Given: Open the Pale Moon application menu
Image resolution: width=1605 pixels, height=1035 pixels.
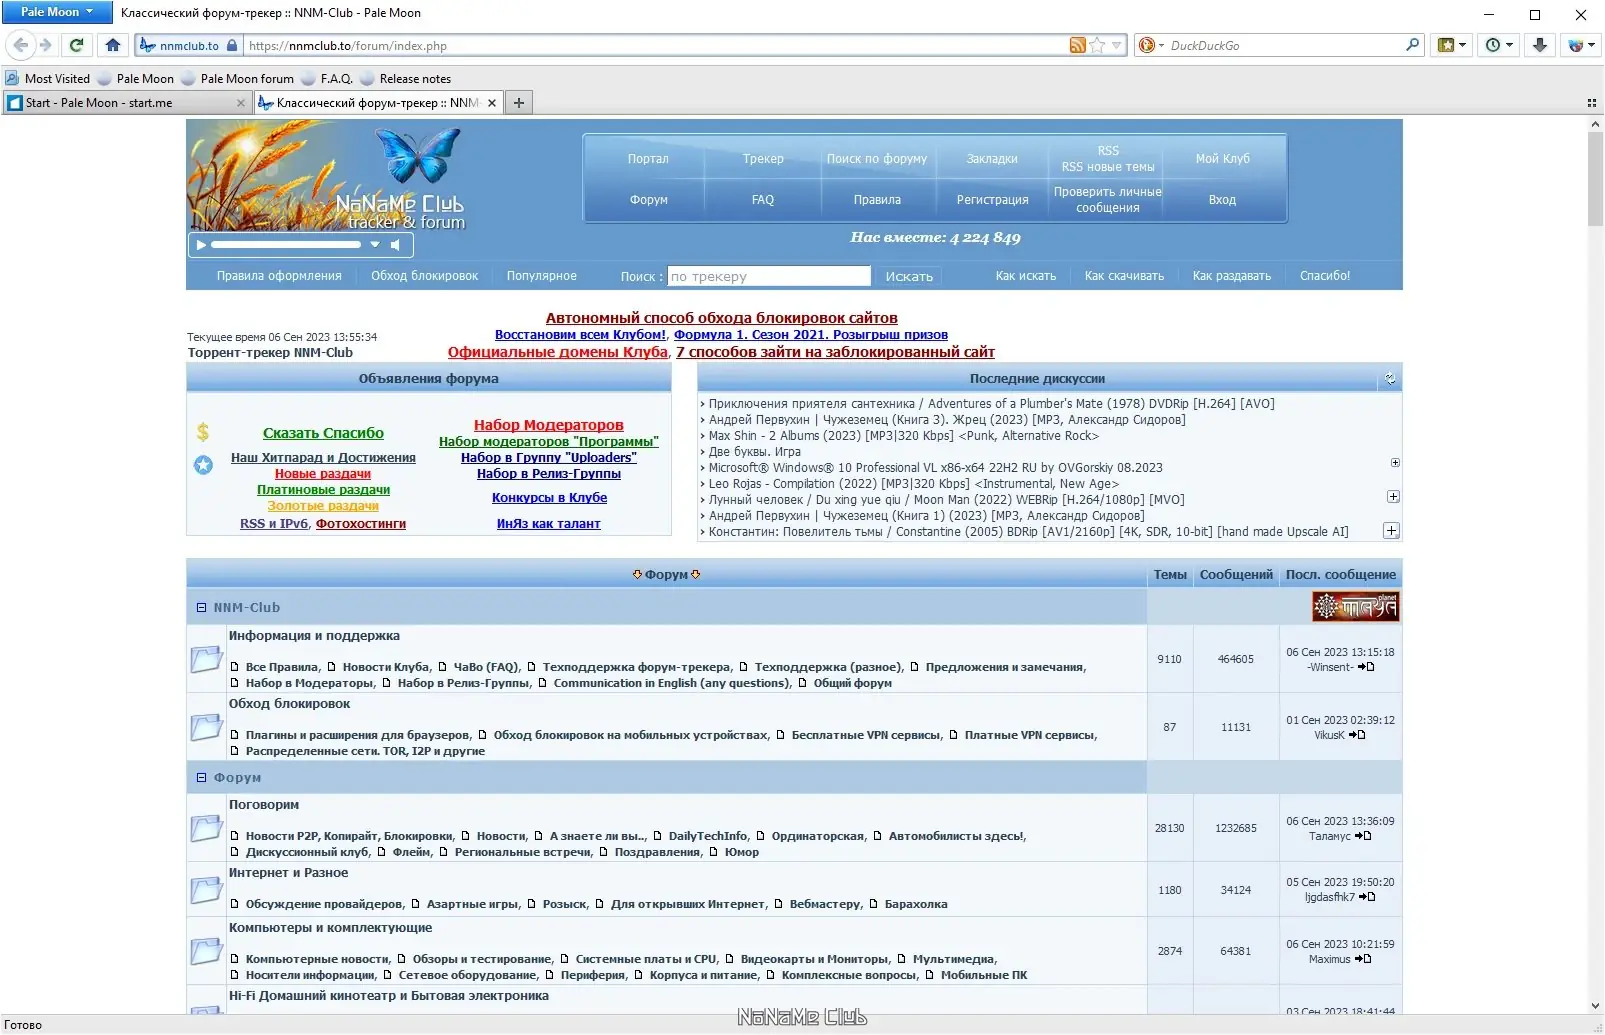Looking at the screenshot, I should [x=56, y=12].
